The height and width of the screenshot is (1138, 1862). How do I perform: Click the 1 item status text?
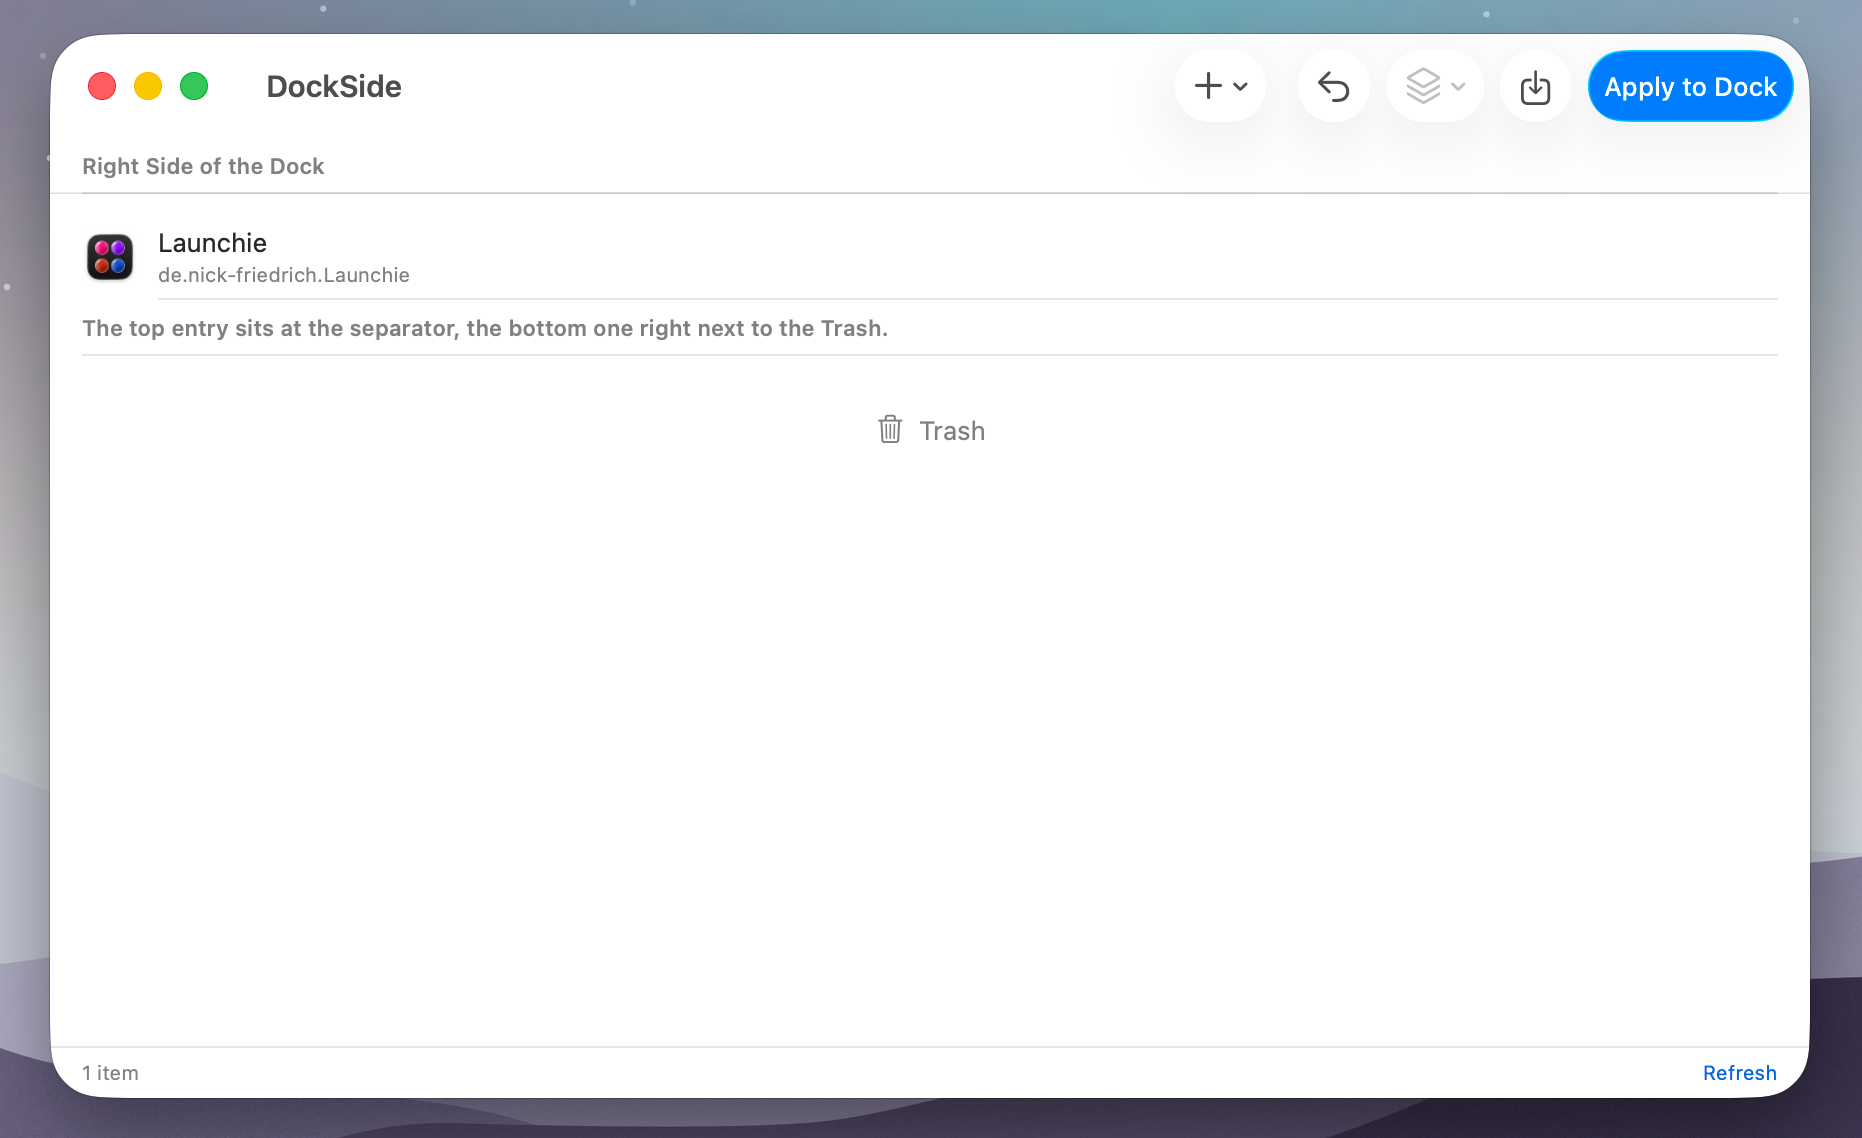click(x=110, y=1073)
